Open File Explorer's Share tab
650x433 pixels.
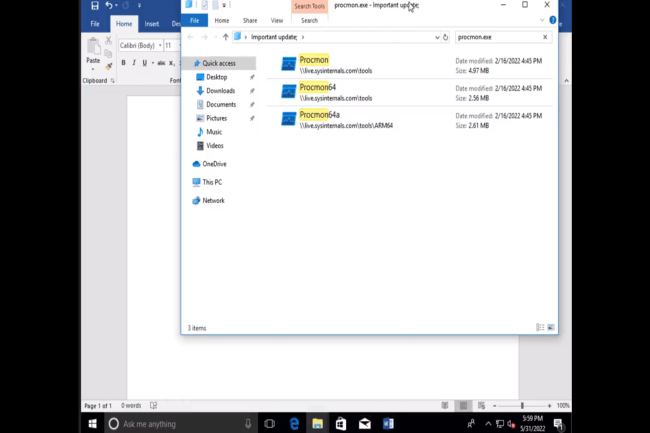point(250,20)
